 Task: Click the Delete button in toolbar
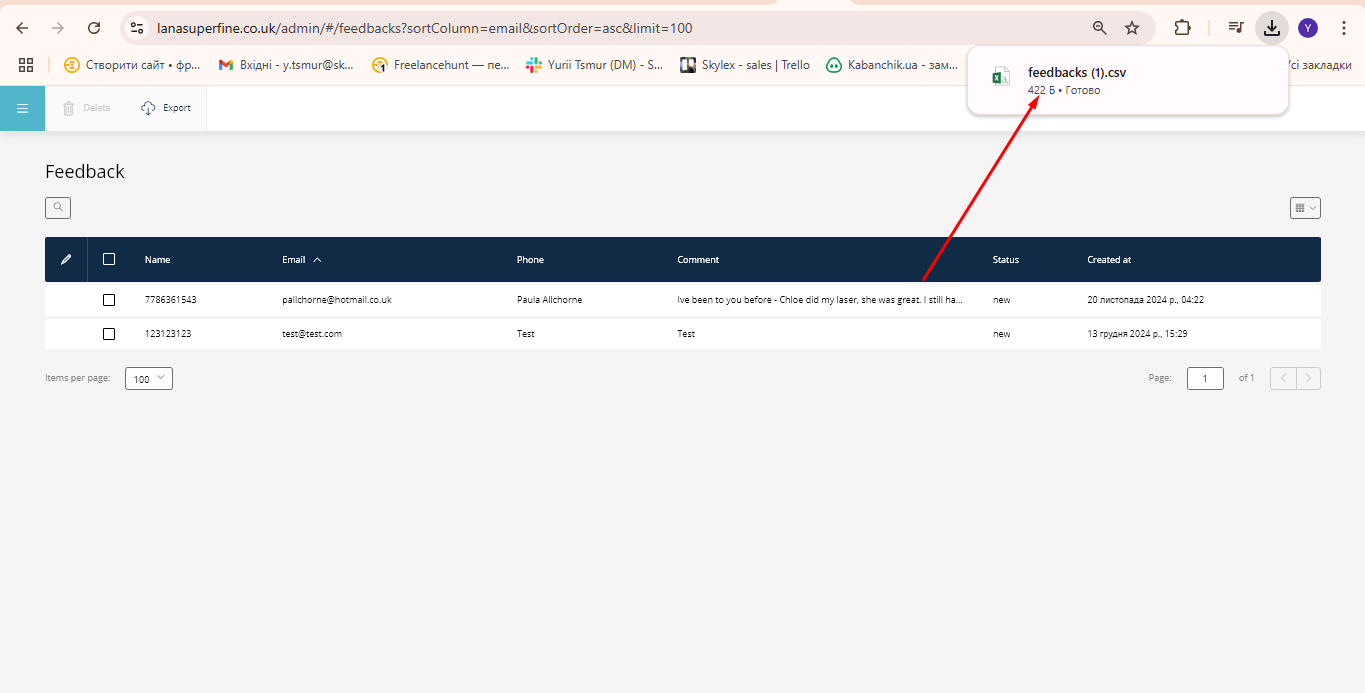click(87, 108)
